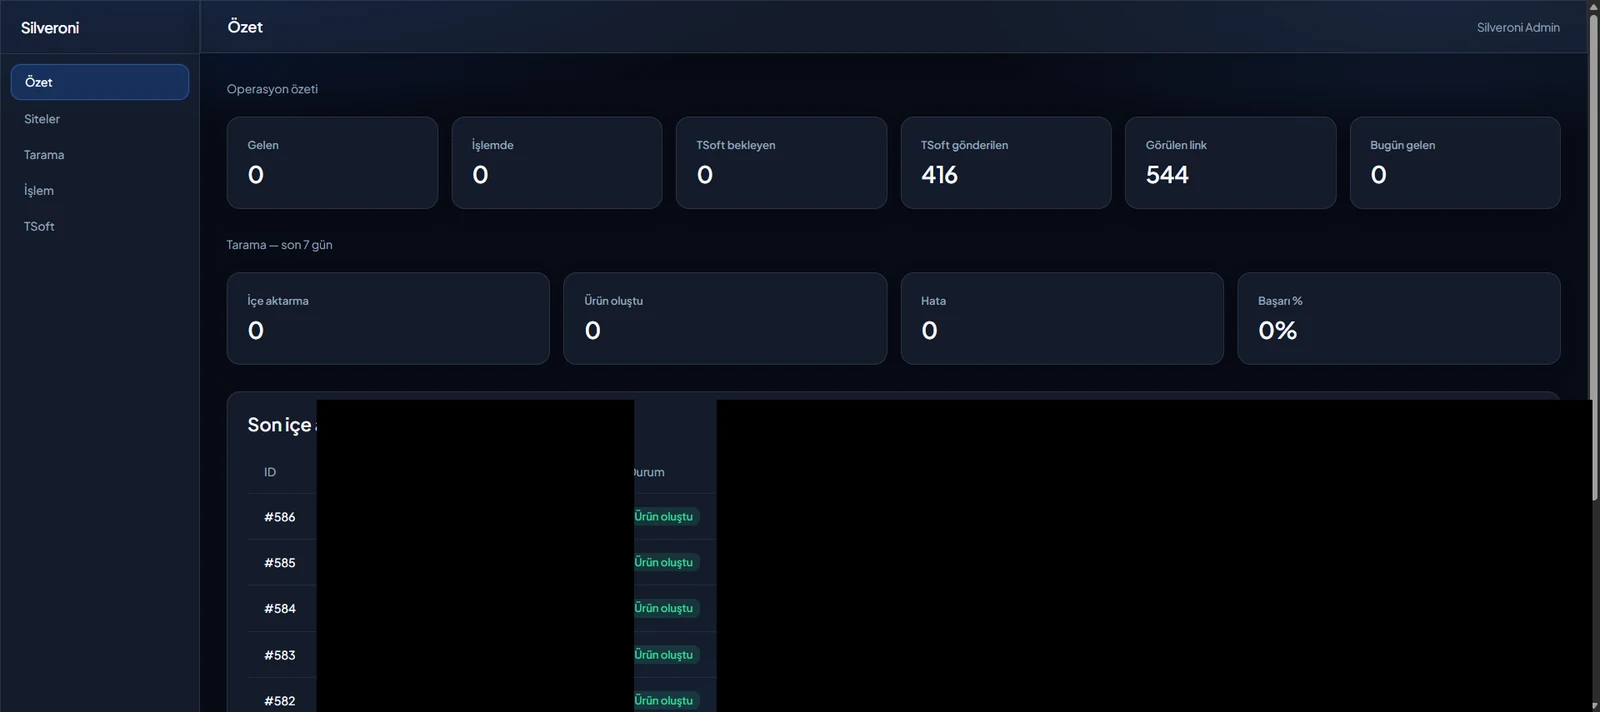The height and width of the screenshot is (712, 1600).
Task: Open the Silveroni Admin account label
Action: point(1518,28)
